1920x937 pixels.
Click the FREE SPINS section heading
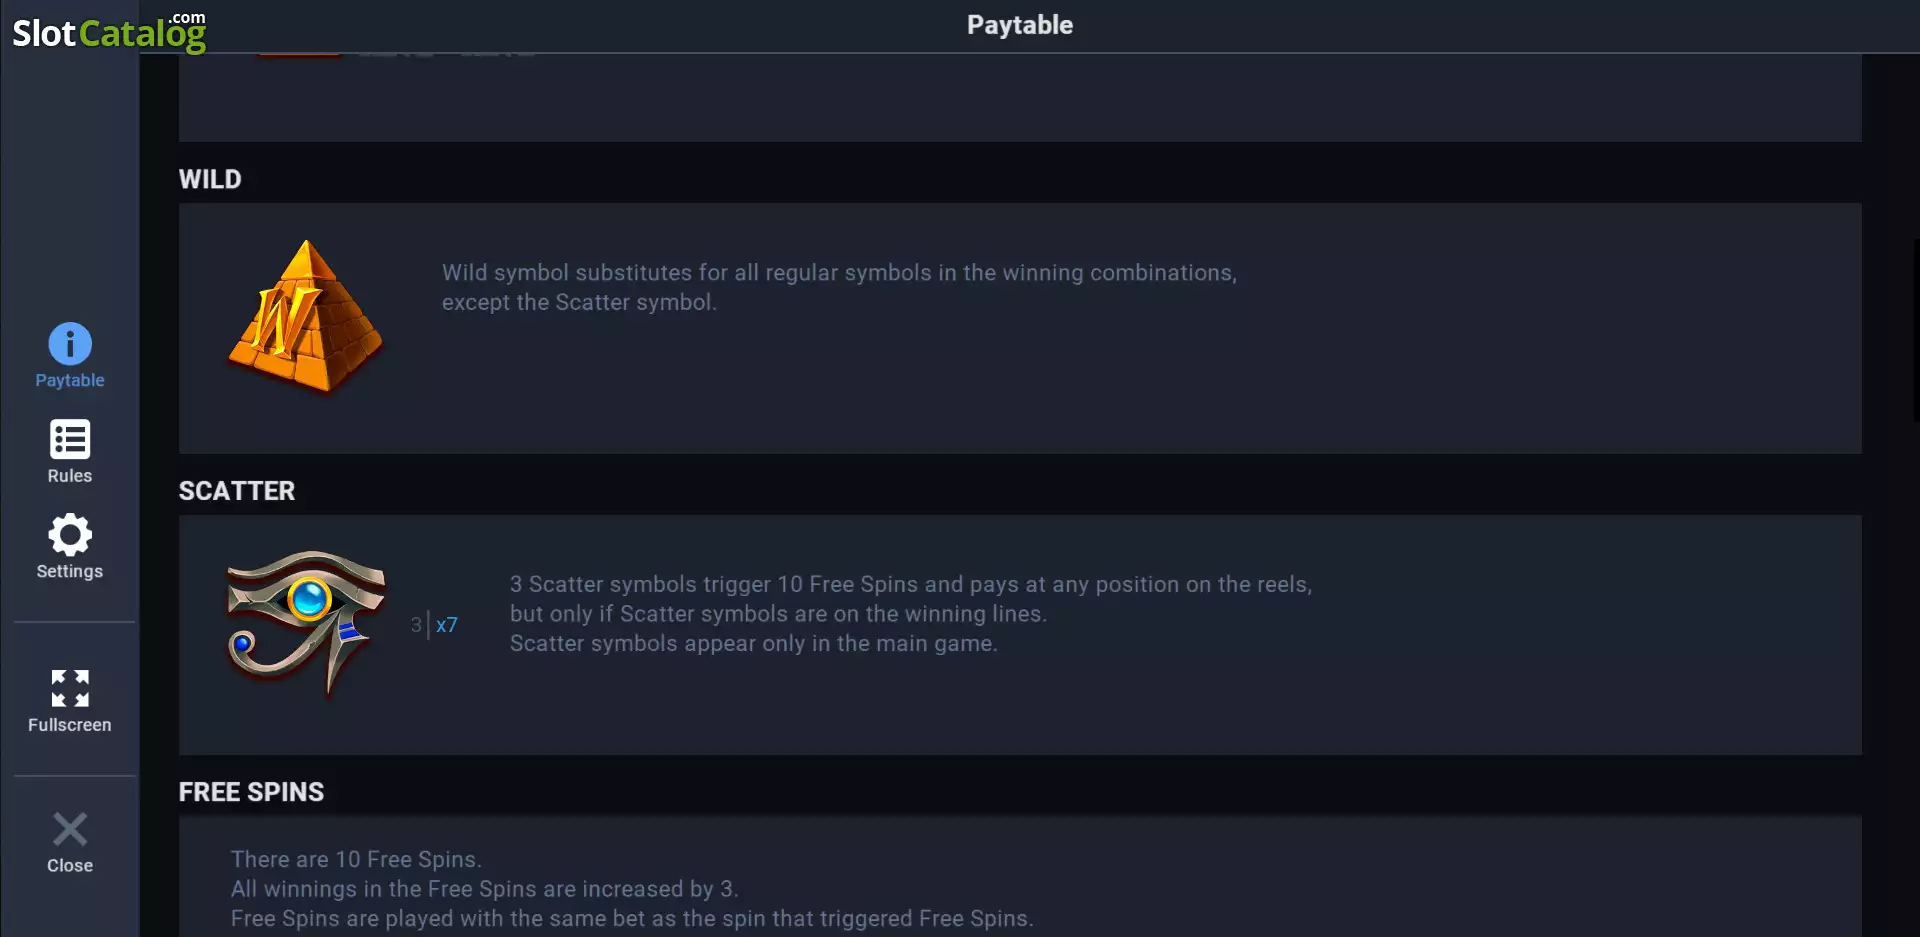251,792
